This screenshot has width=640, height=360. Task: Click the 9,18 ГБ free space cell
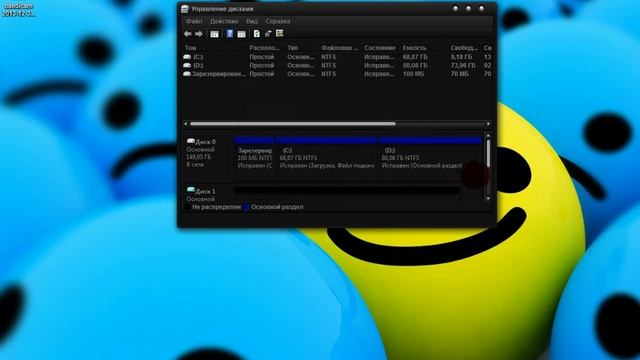(462, 57)
